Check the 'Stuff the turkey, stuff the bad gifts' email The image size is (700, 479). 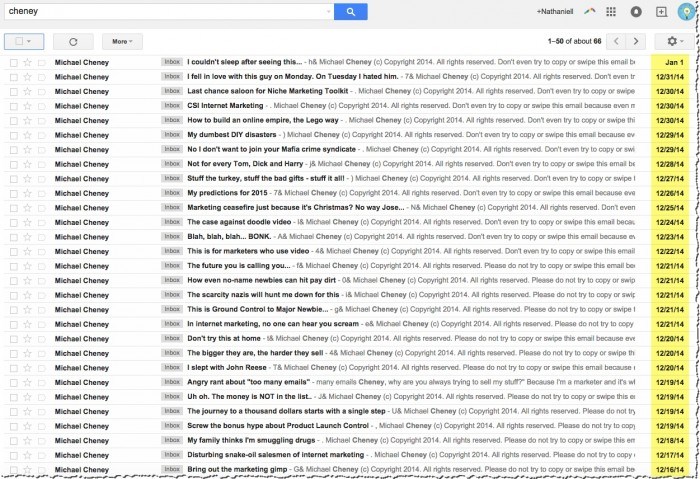(14, 179)
